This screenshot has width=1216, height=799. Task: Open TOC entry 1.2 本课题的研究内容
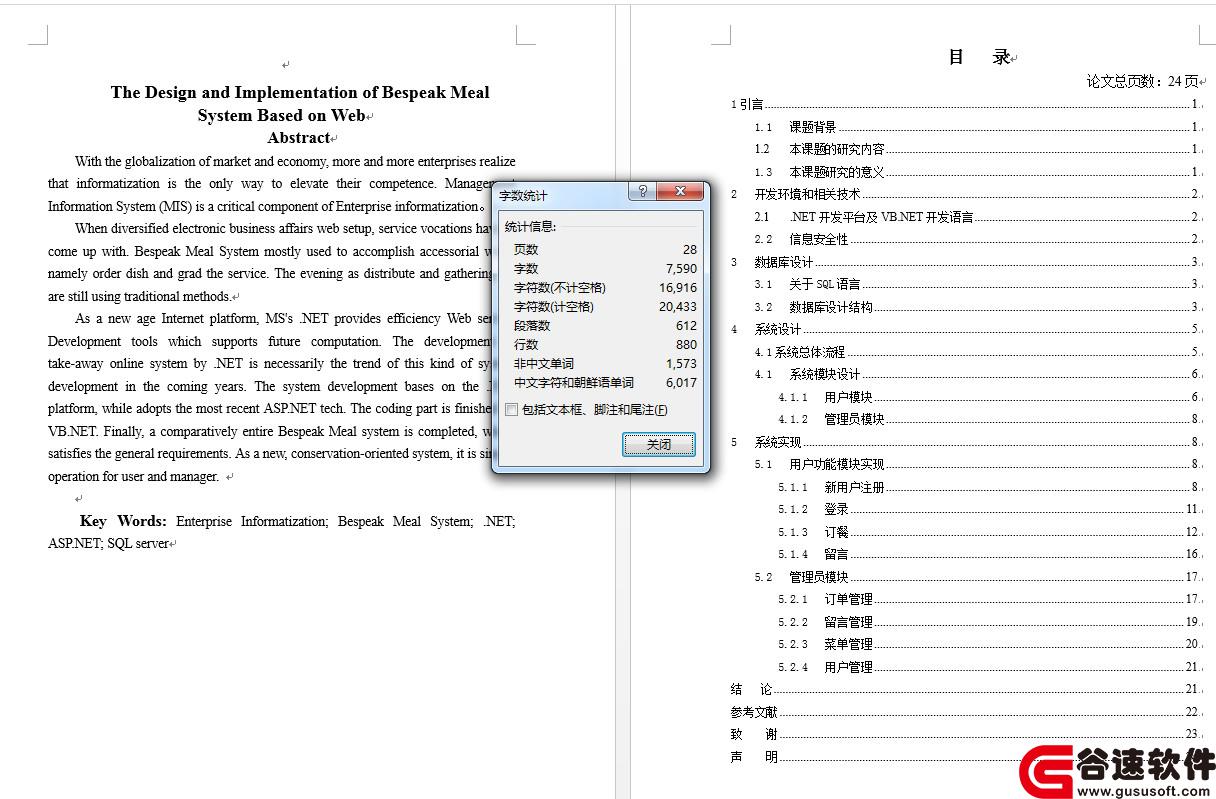point(977,149)
